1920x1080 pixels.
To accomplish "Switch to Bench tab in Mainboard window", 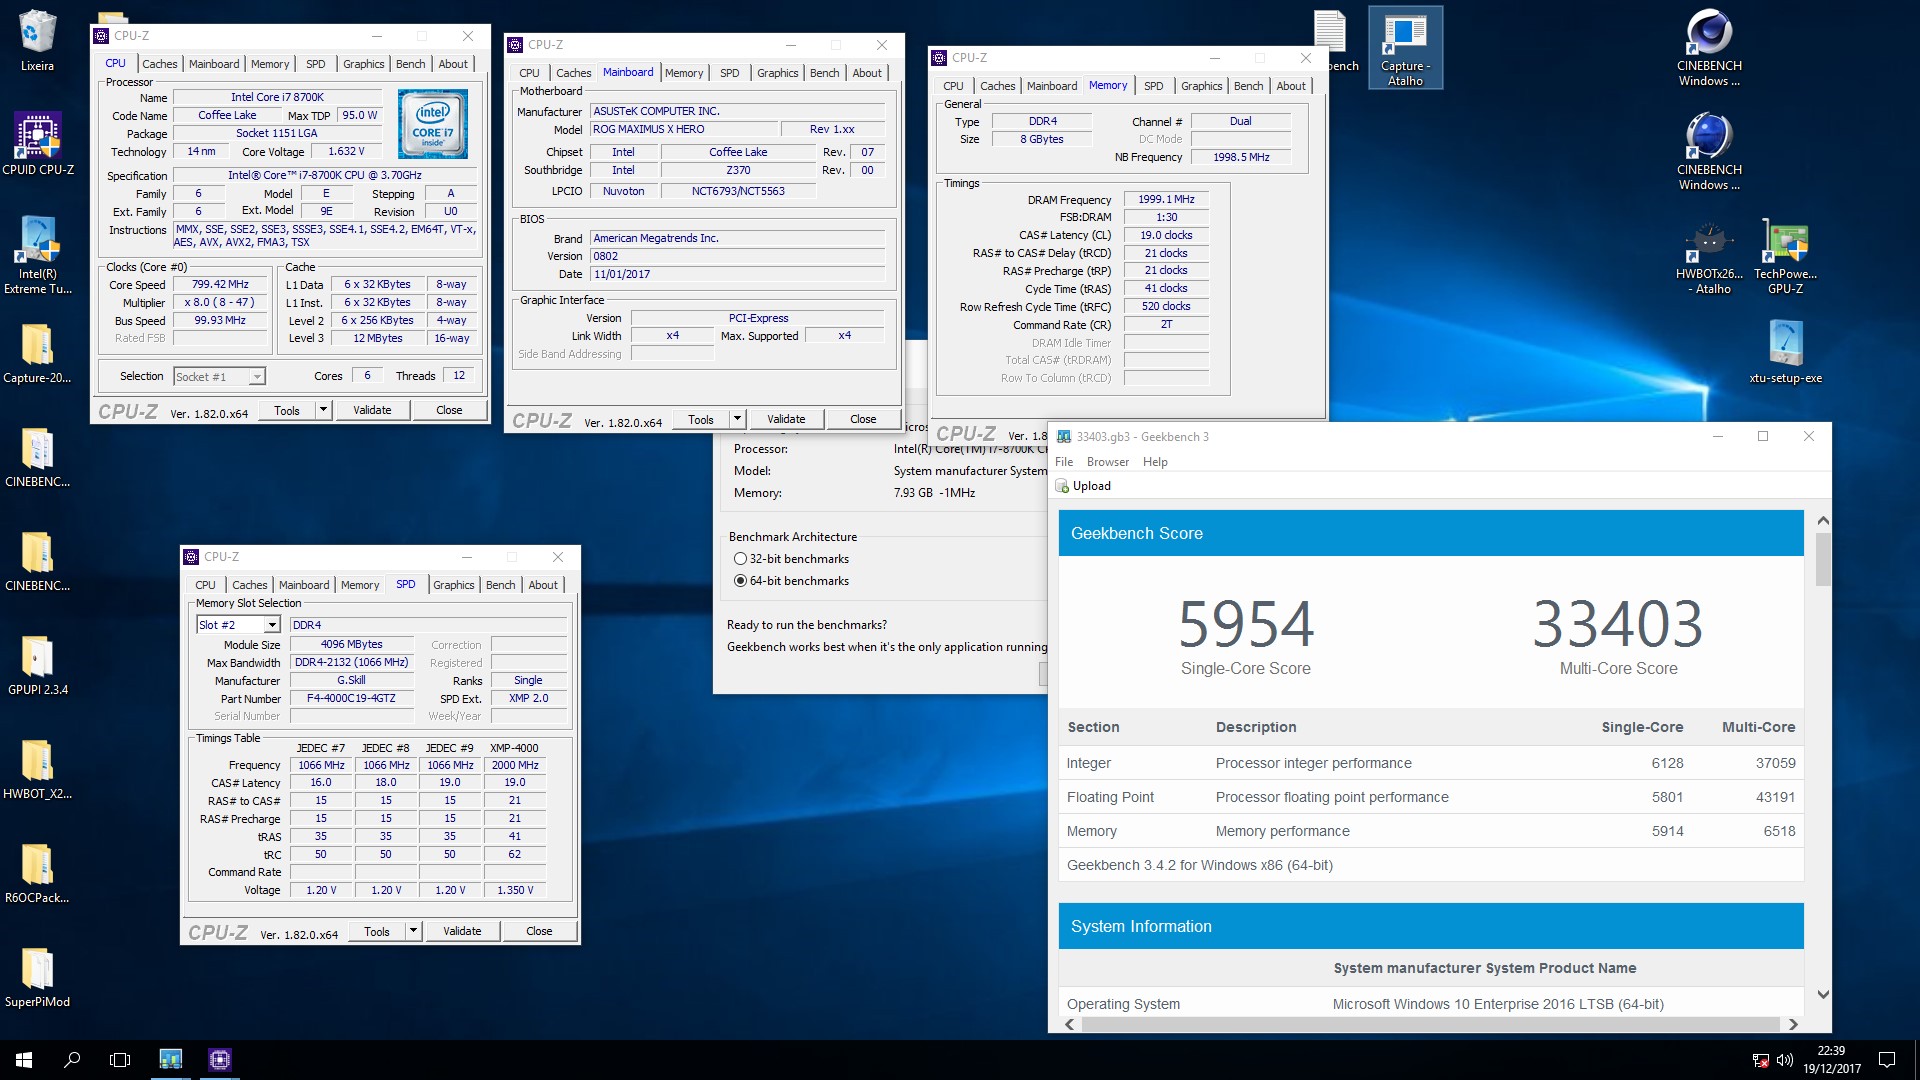I will 824,73.
